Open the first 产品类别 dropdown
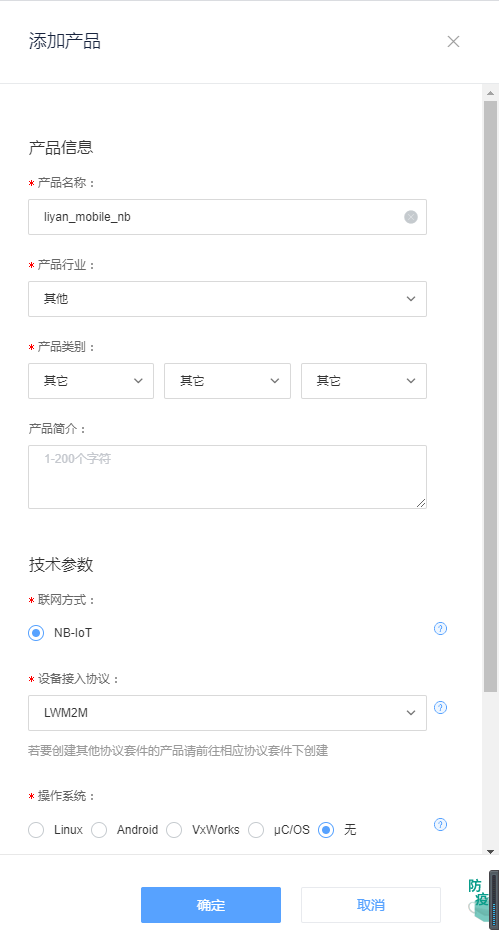This screenshot has height=937, width=499. (91, 381)
